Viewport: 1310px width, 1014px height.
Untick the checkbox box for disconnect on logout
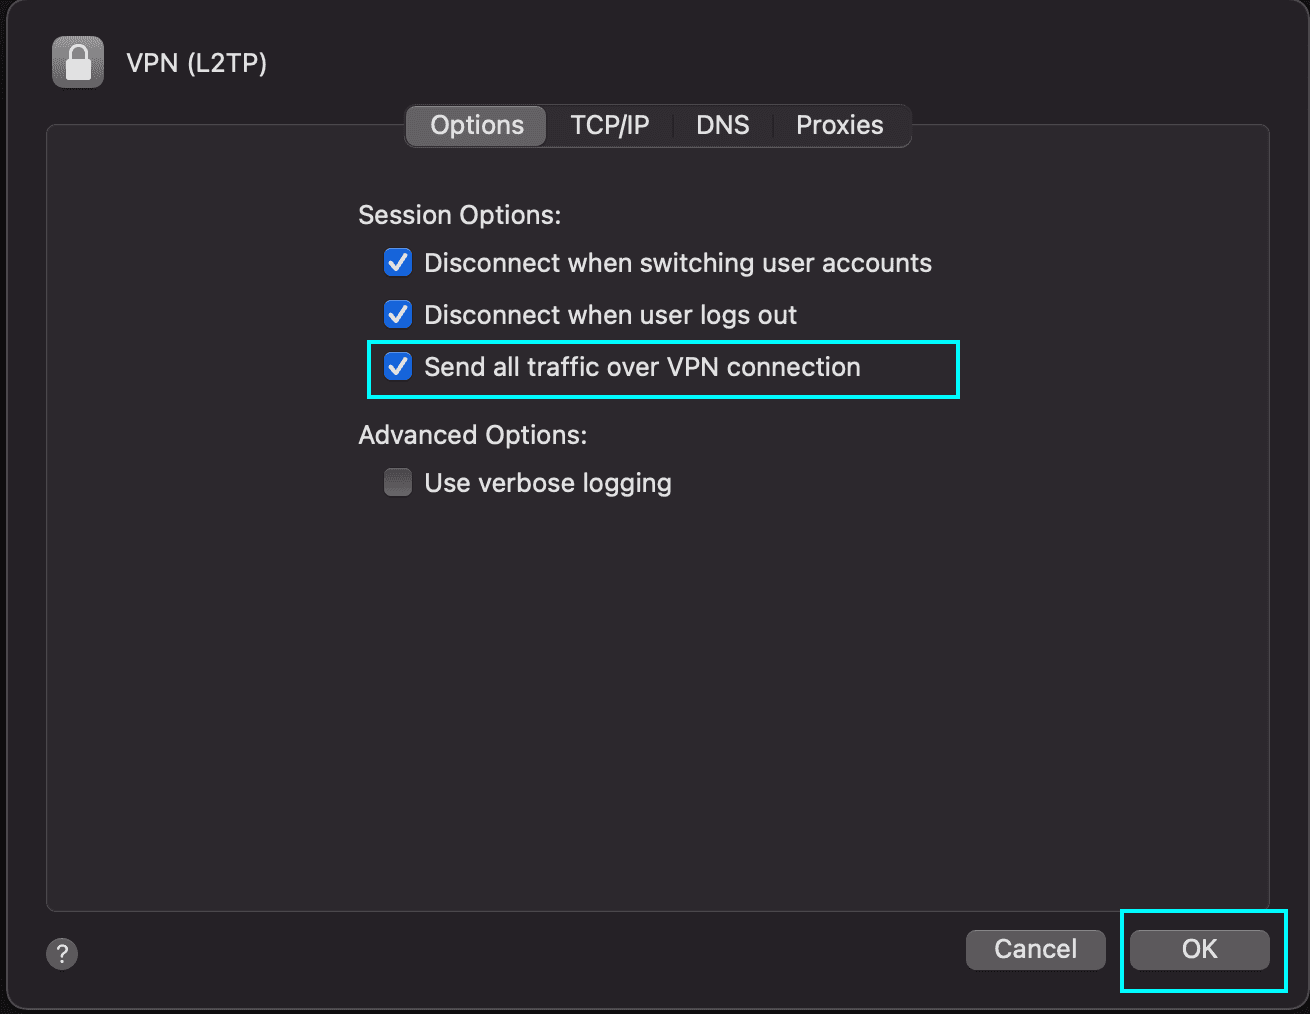(x=398, y=315)
